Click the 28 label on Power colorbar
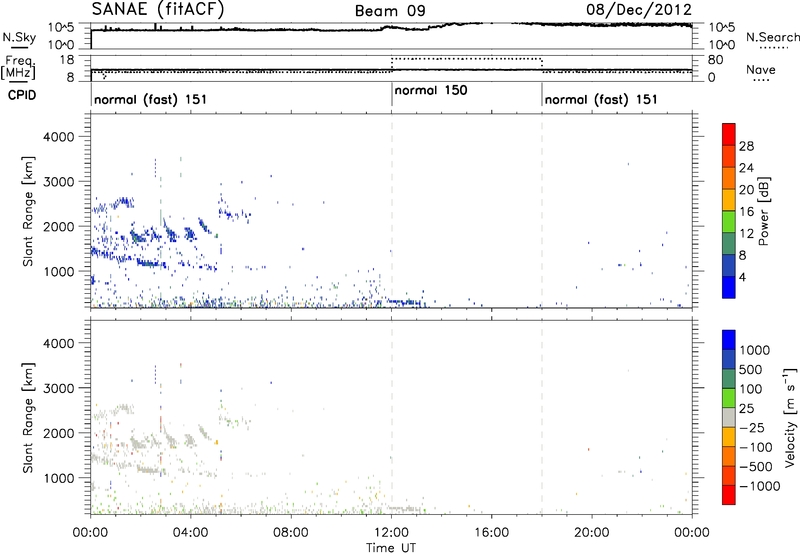Image resolution: width=800 pixels, height=554 pixels. [x=746, y=146]
